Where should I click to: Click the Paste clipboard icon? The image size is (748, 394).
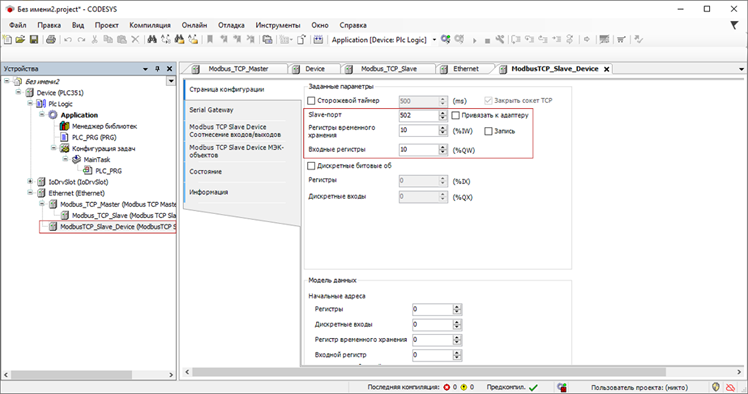click(x=122, y=40)
